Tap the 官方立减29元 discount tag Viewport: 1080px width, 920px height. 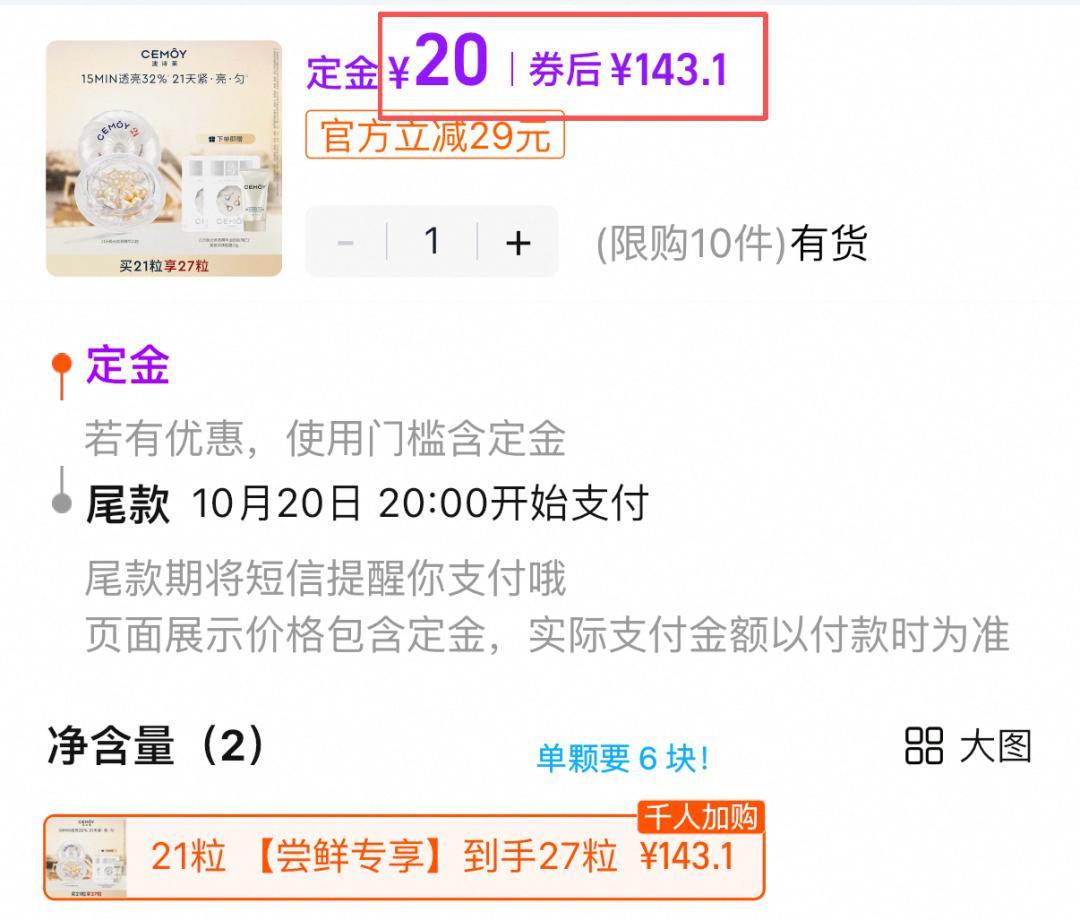435,135
